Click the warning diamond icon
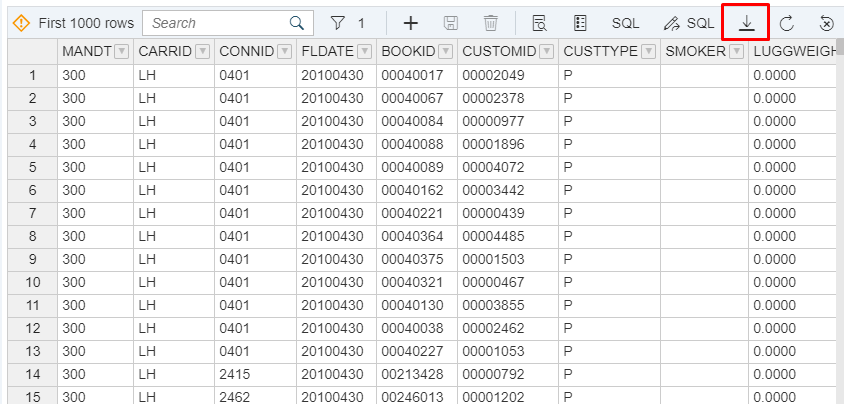The width and height of the screenshot is (844, 404). 20,23
